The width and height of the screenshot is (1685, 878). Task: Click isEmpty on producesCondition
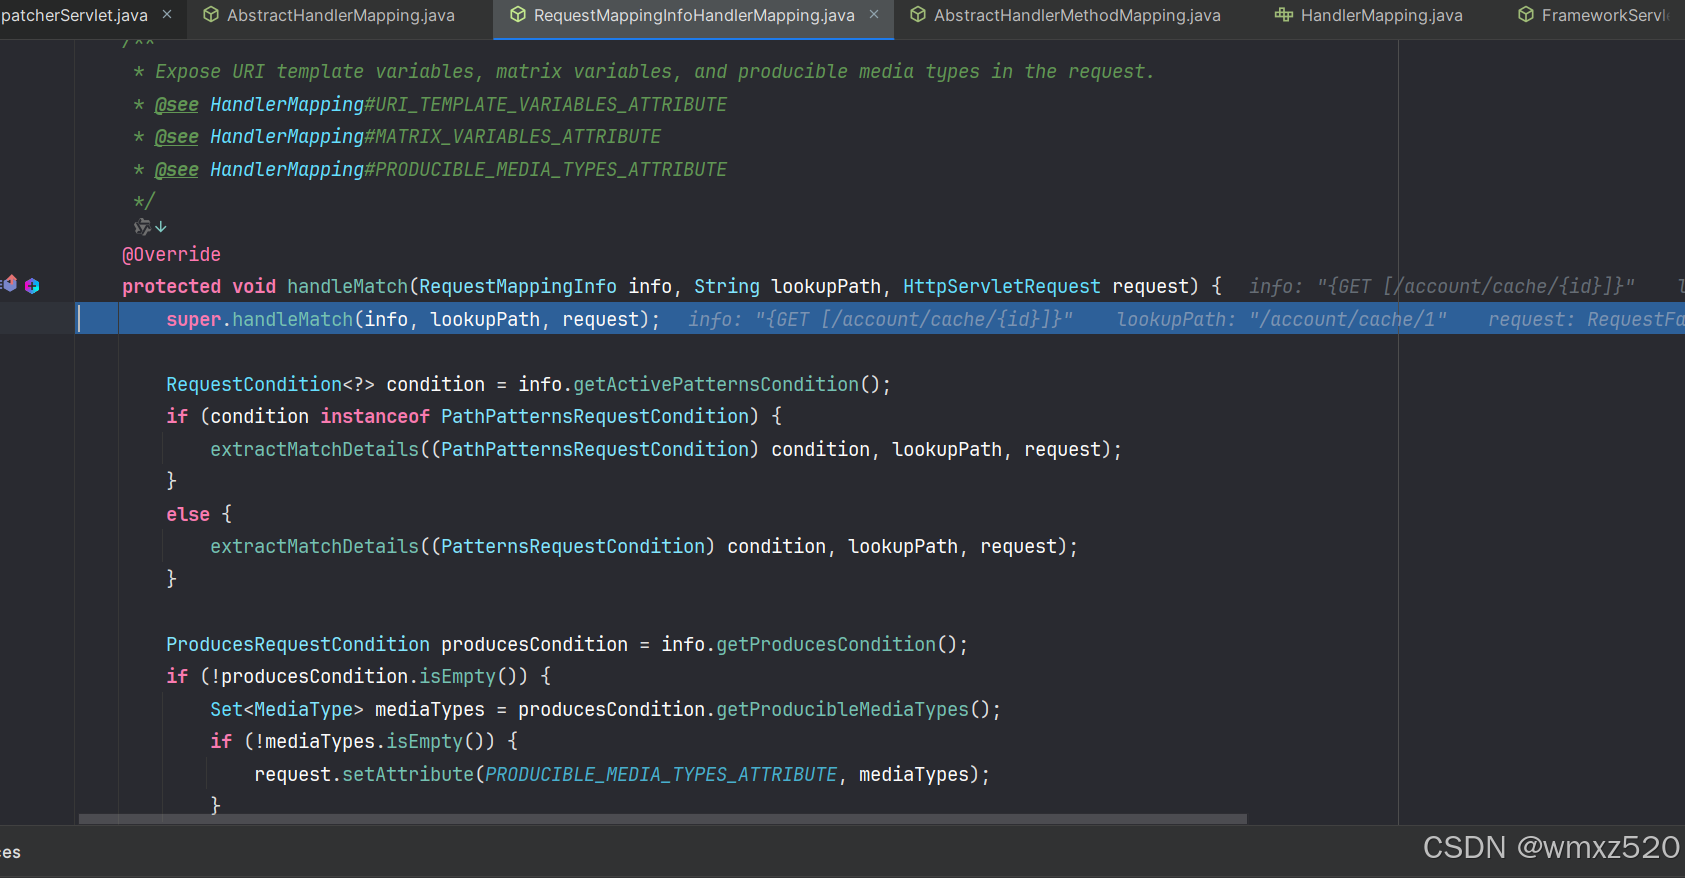(457, 676)
